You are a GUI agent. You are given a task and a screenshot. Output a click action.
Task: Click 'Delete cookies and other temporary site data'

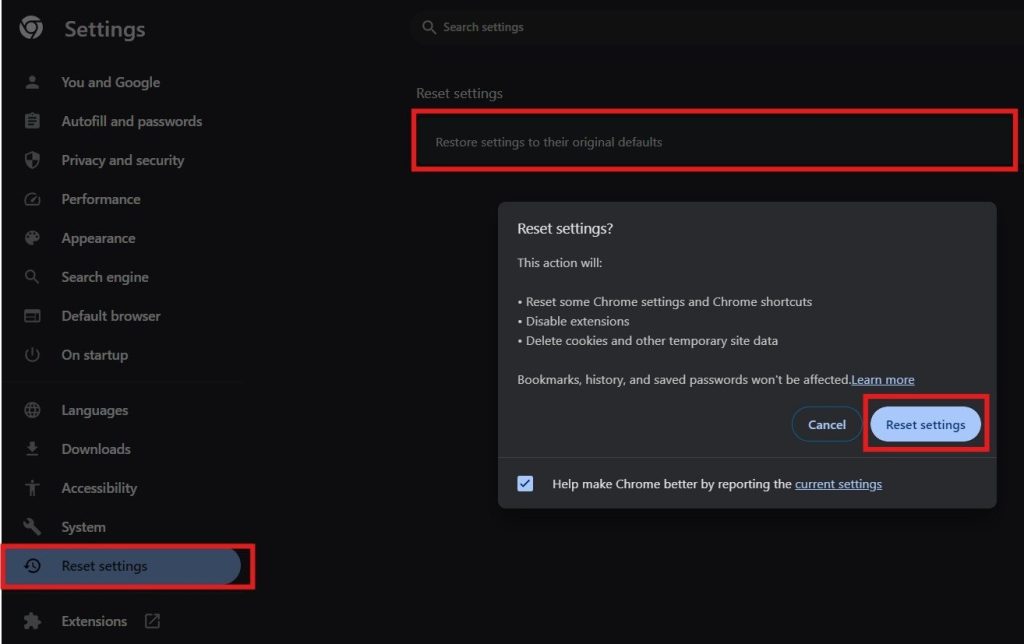(x=652, y=341)
